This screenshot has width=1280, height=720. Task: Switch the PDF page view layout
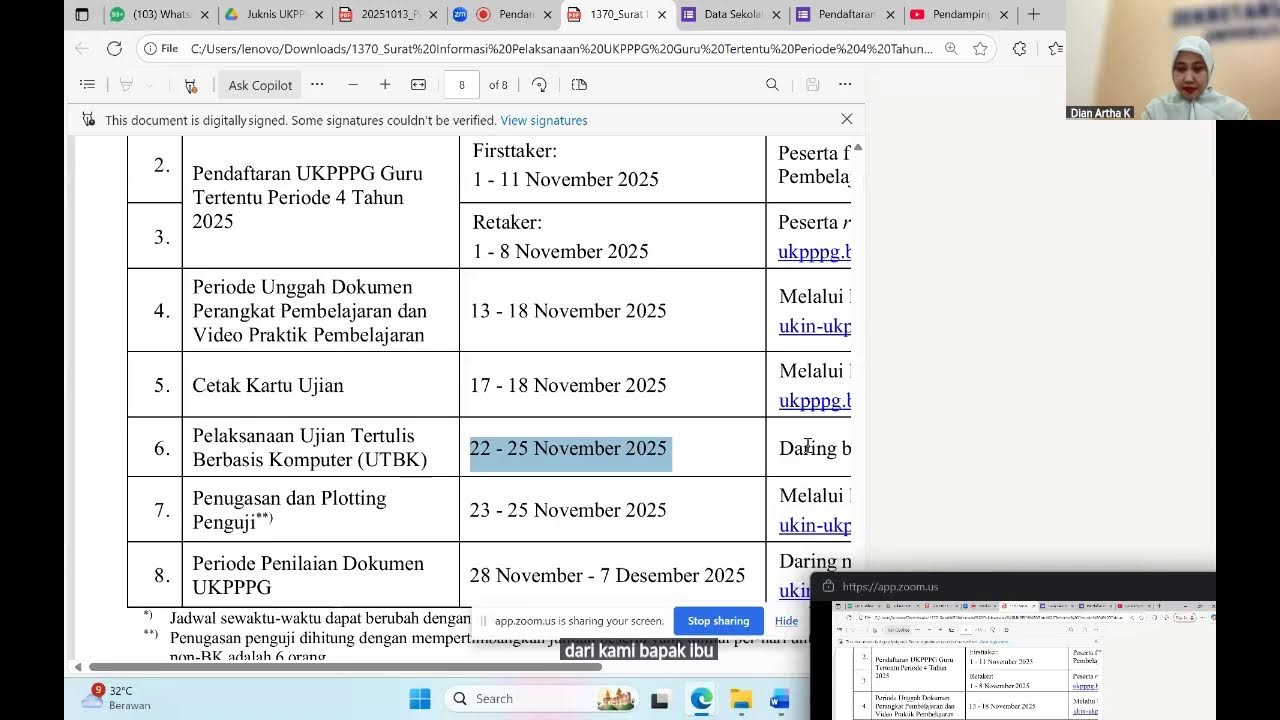pos(579,85)
